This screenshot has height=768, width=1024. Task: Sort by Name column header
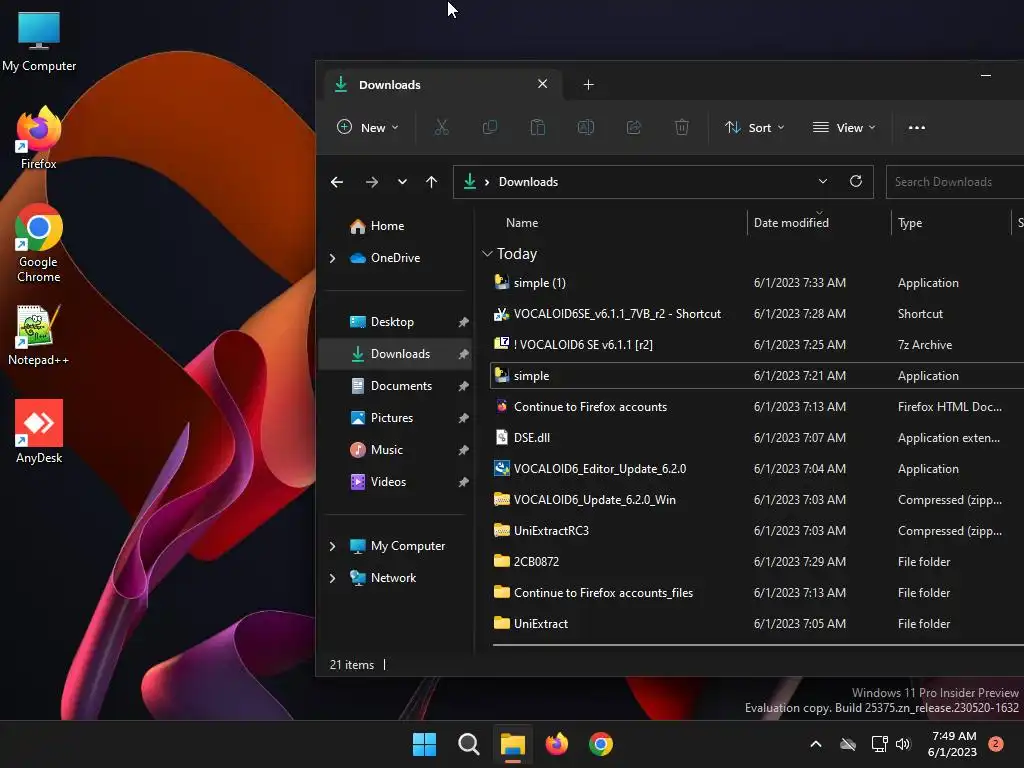522,223
